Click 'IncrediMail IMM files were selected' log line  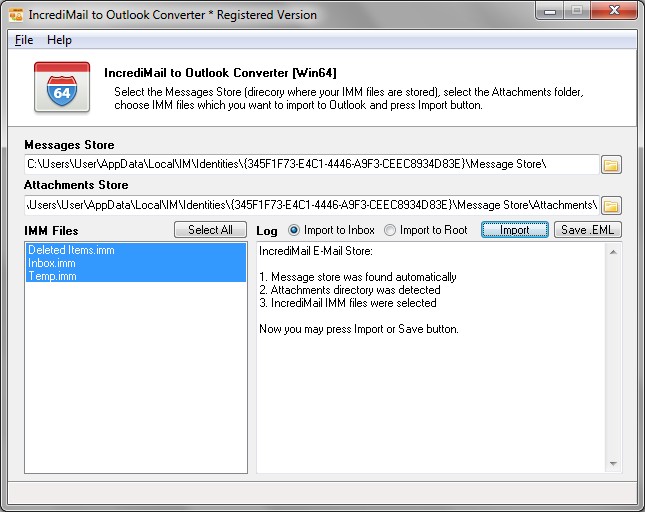348,303
